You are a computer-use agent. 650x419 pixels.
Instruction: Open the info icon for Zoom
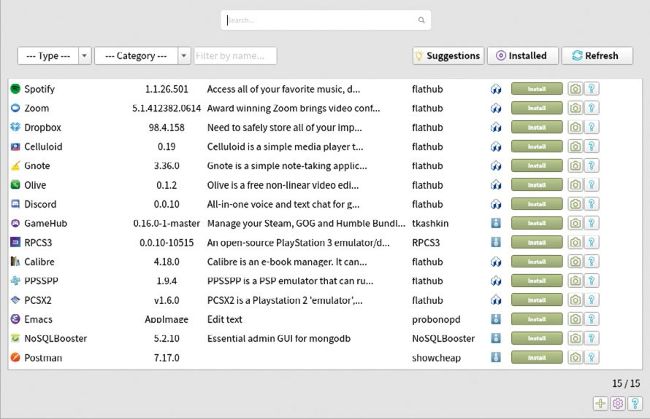[592, 108]
